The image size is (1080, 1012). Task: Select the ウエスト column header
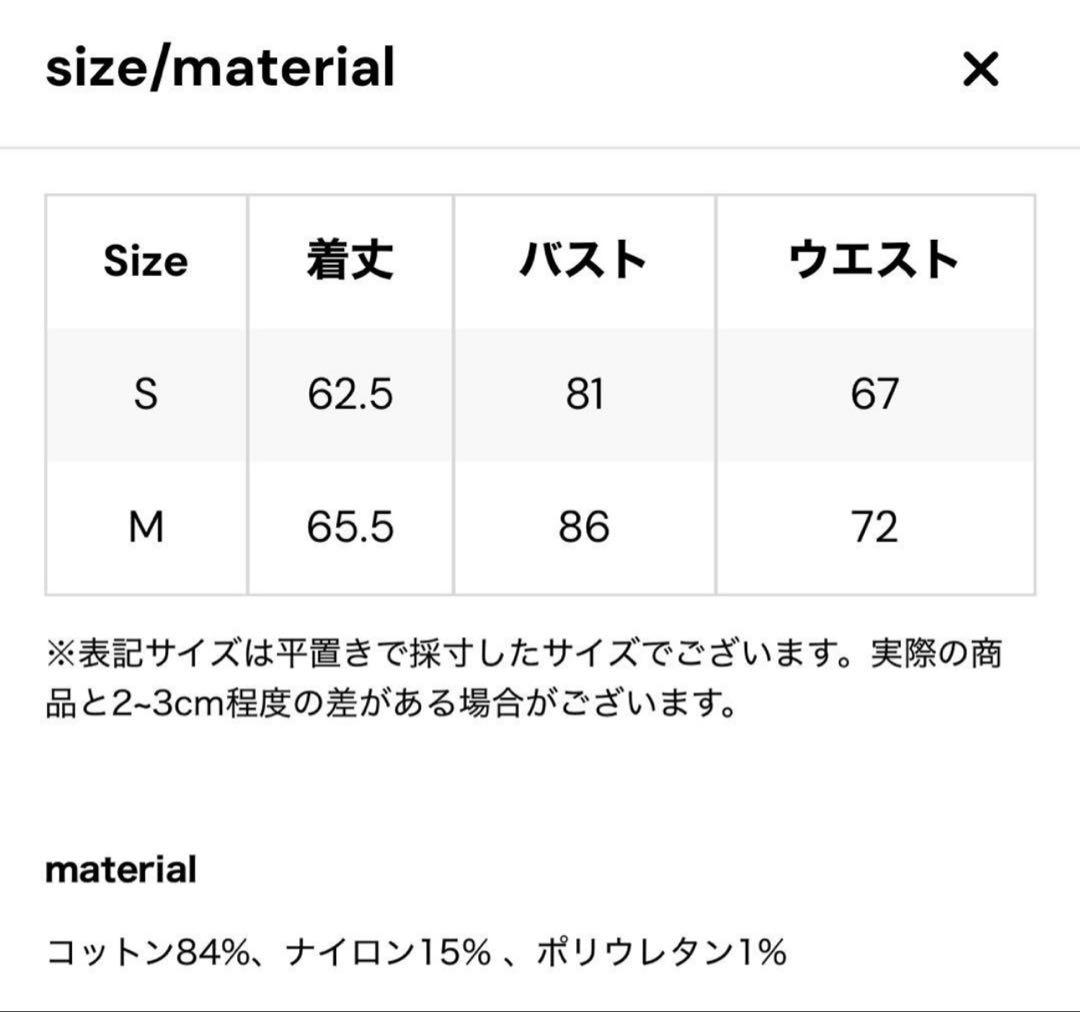[x=874, y=261]
